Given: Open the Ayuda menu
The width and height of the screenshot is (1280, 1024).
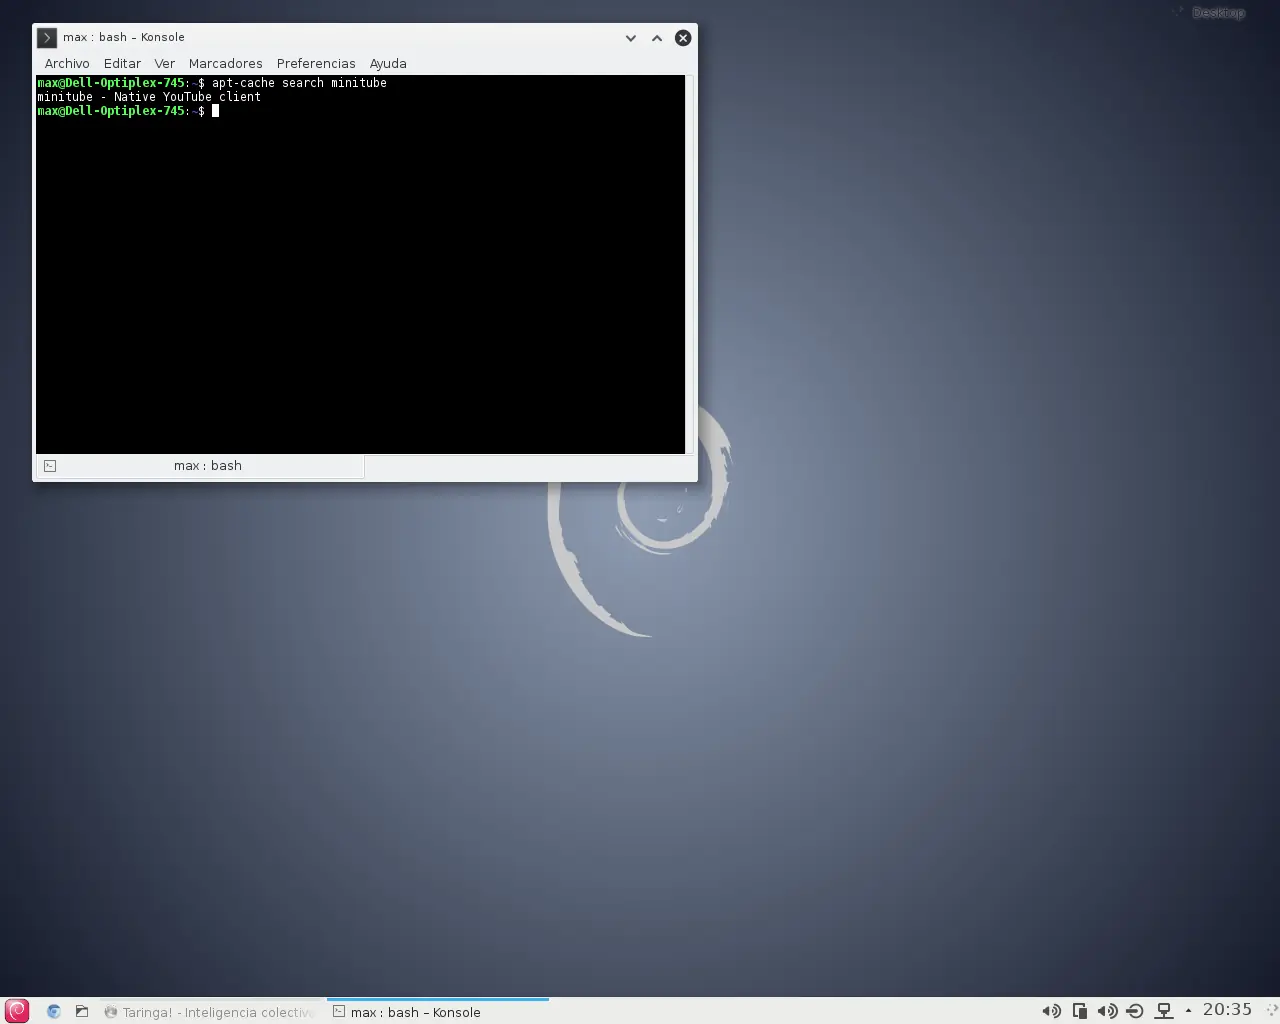Looking at the screenshot, I should pos(388,63).
